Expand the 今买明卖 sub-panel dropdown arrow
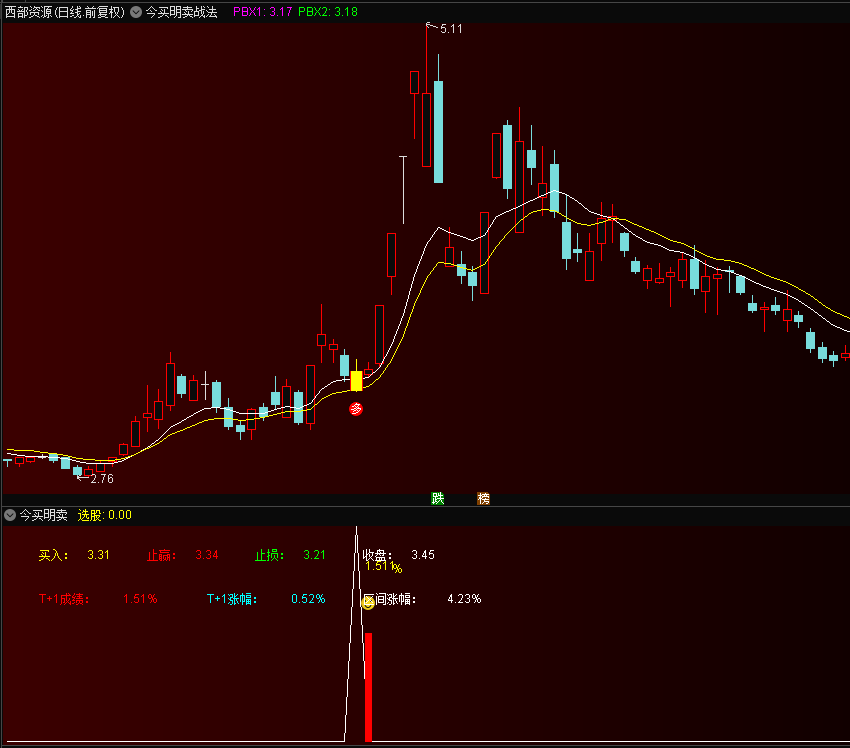 pyautogui.click(x=10, y=515)
